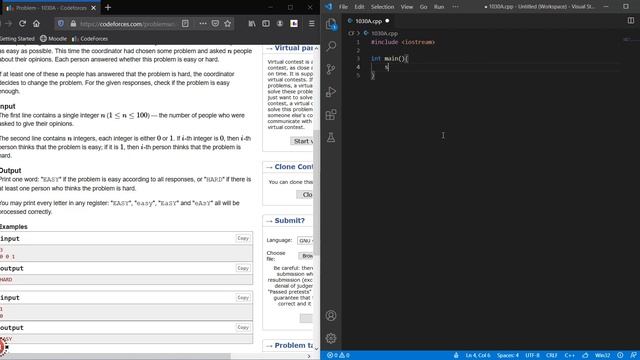
Task: Go to Firefox home page
Action: (x=36, y=24)
